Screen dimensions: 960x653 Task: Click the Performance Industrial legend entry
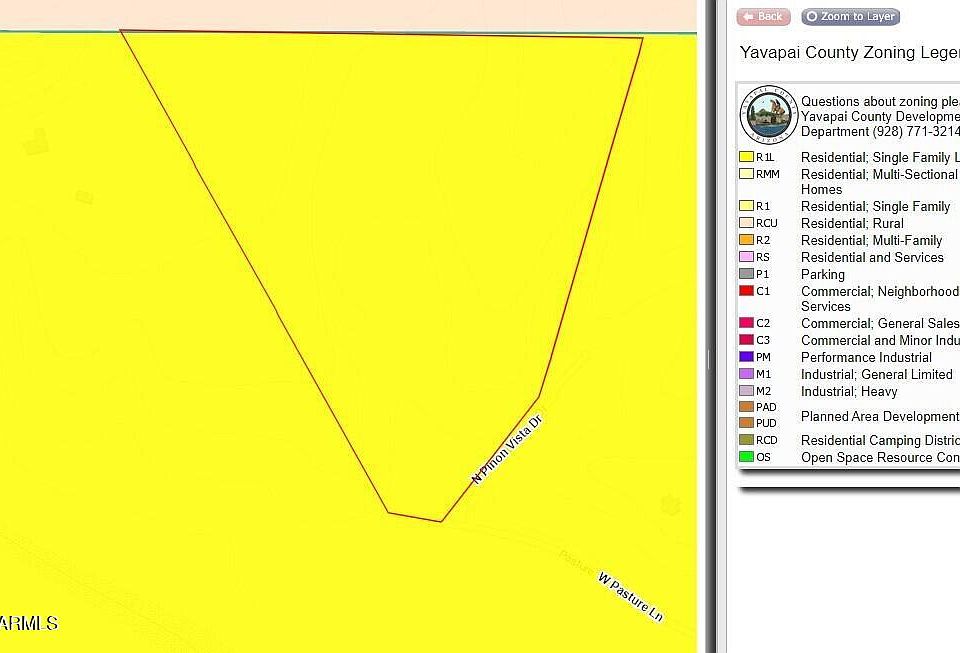click(x=866, y=357)
